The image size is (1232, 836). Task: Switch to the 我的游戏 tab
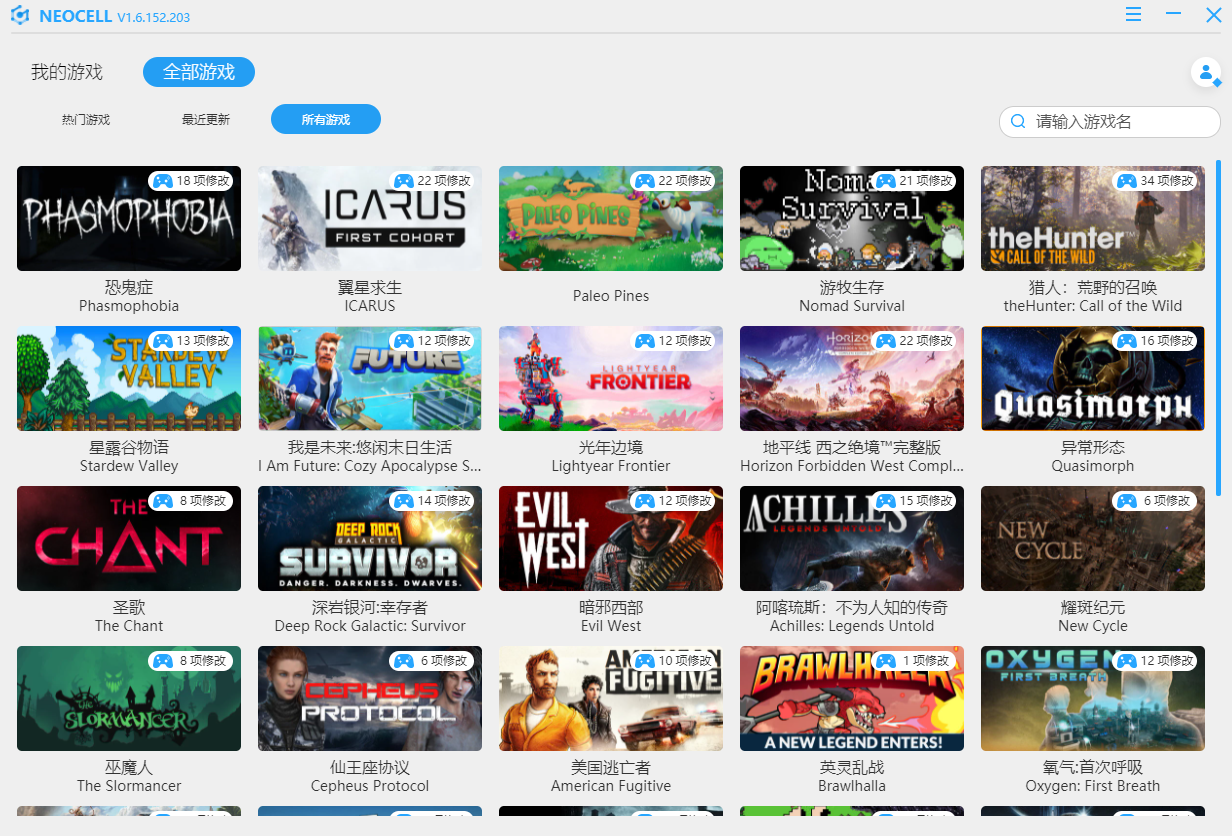[x=67, y=72]
